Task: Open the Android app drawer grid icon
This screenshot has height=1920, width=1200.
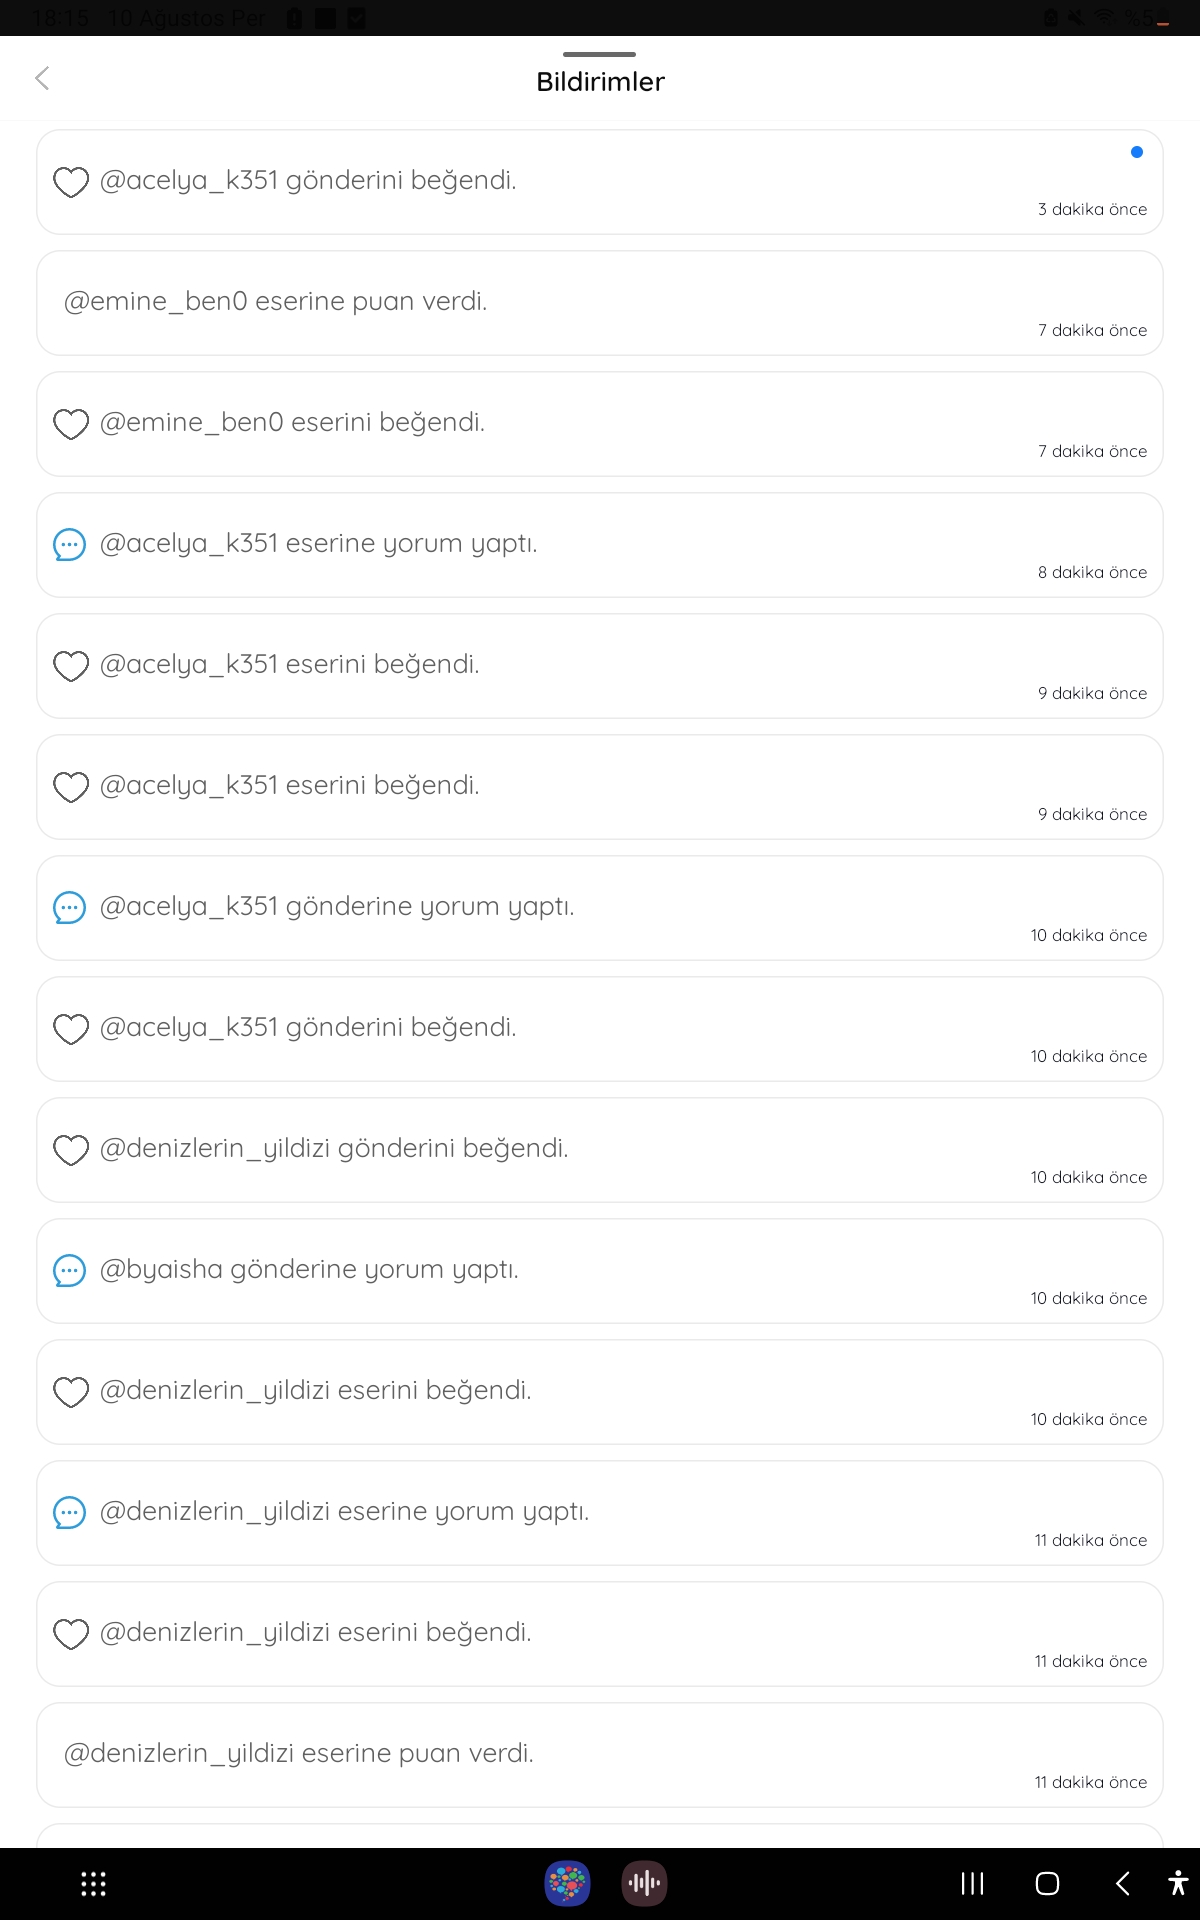Action: click(93, 1884)
